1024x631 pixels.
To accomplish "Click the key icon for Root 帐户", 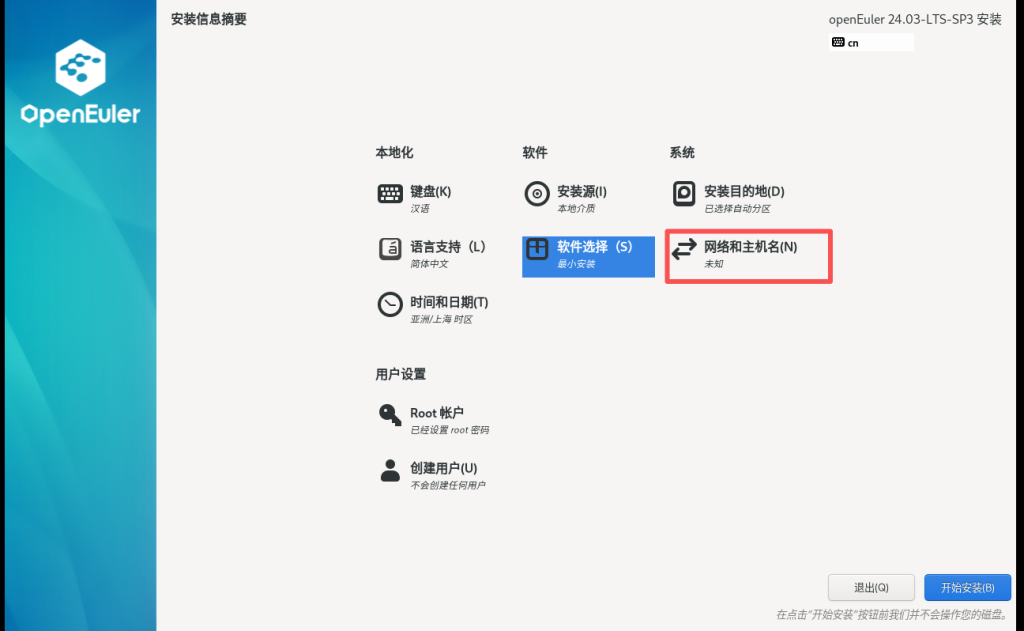I will point(390,415).
